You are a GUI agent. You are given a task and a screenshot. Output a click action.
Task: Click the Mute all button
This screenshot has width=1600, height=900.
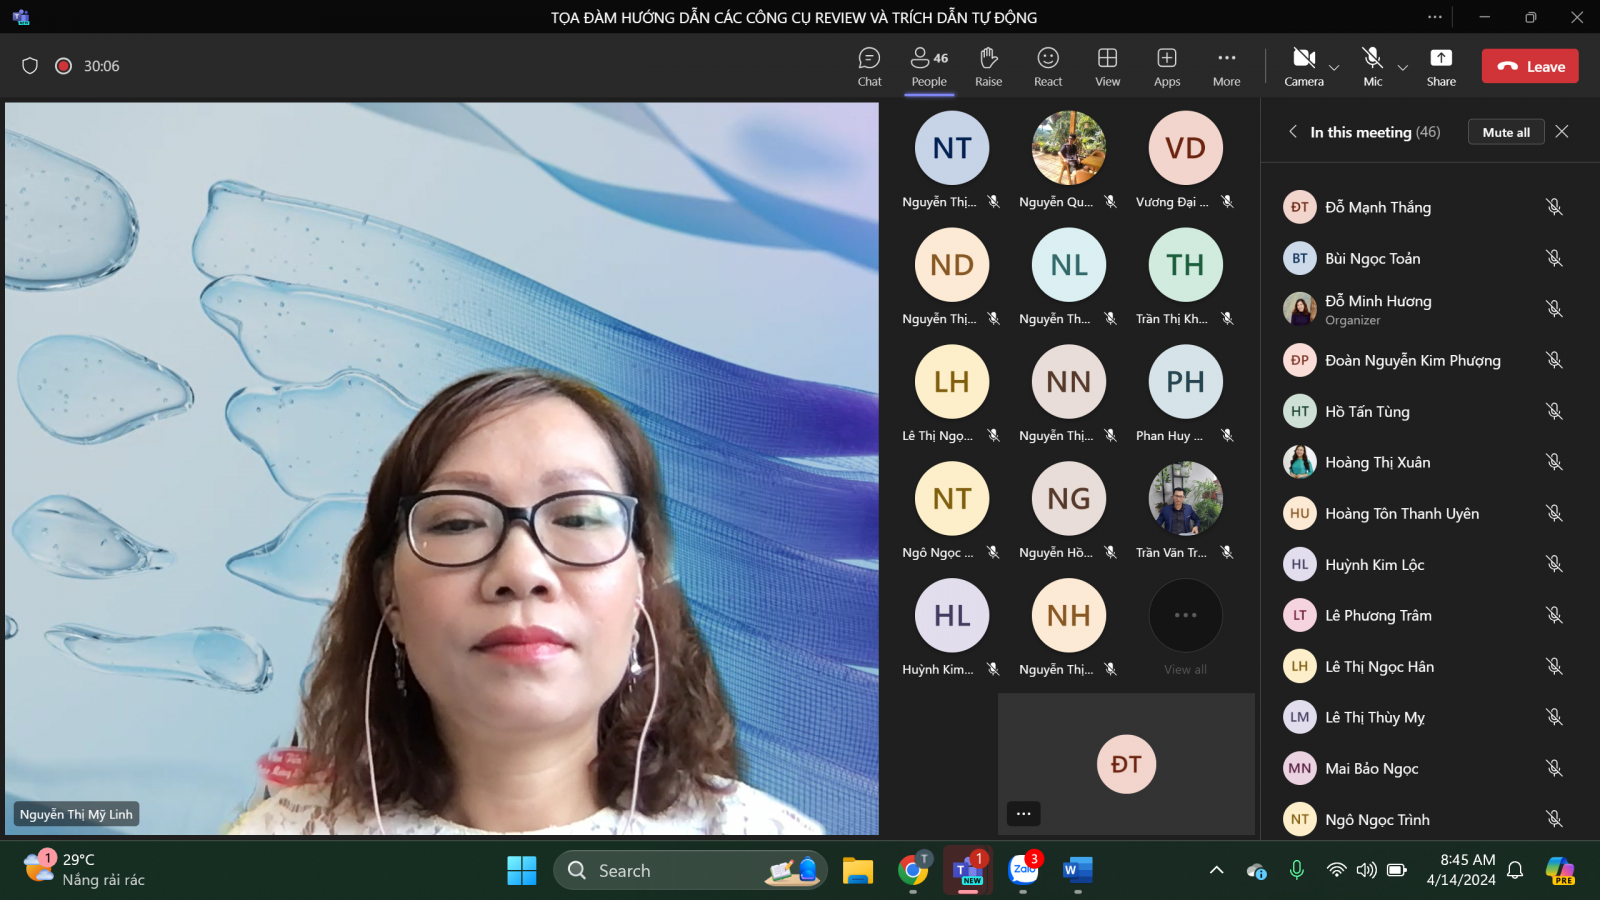click(1505, 132)
